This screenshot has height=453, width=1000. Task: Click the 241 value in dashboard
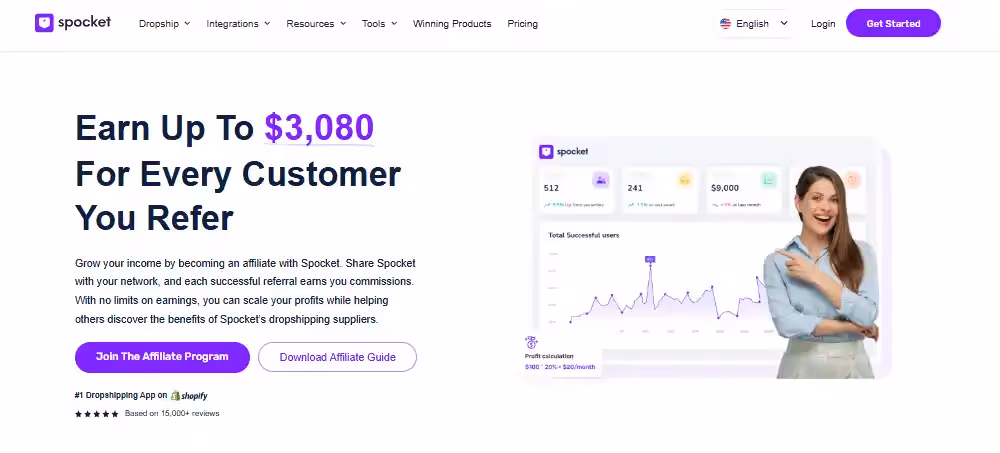(635, 188)
